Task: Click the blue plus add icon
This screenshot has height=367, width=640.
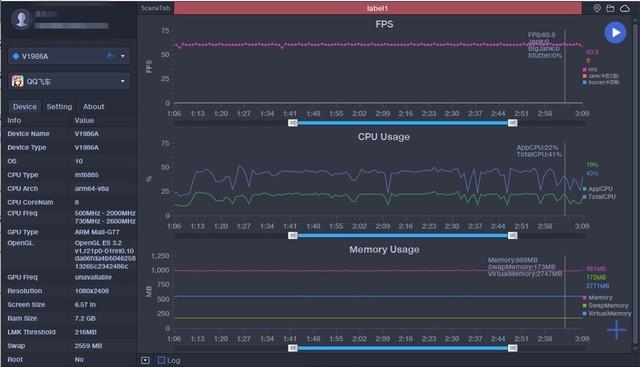Action: (x=616, y=329)
